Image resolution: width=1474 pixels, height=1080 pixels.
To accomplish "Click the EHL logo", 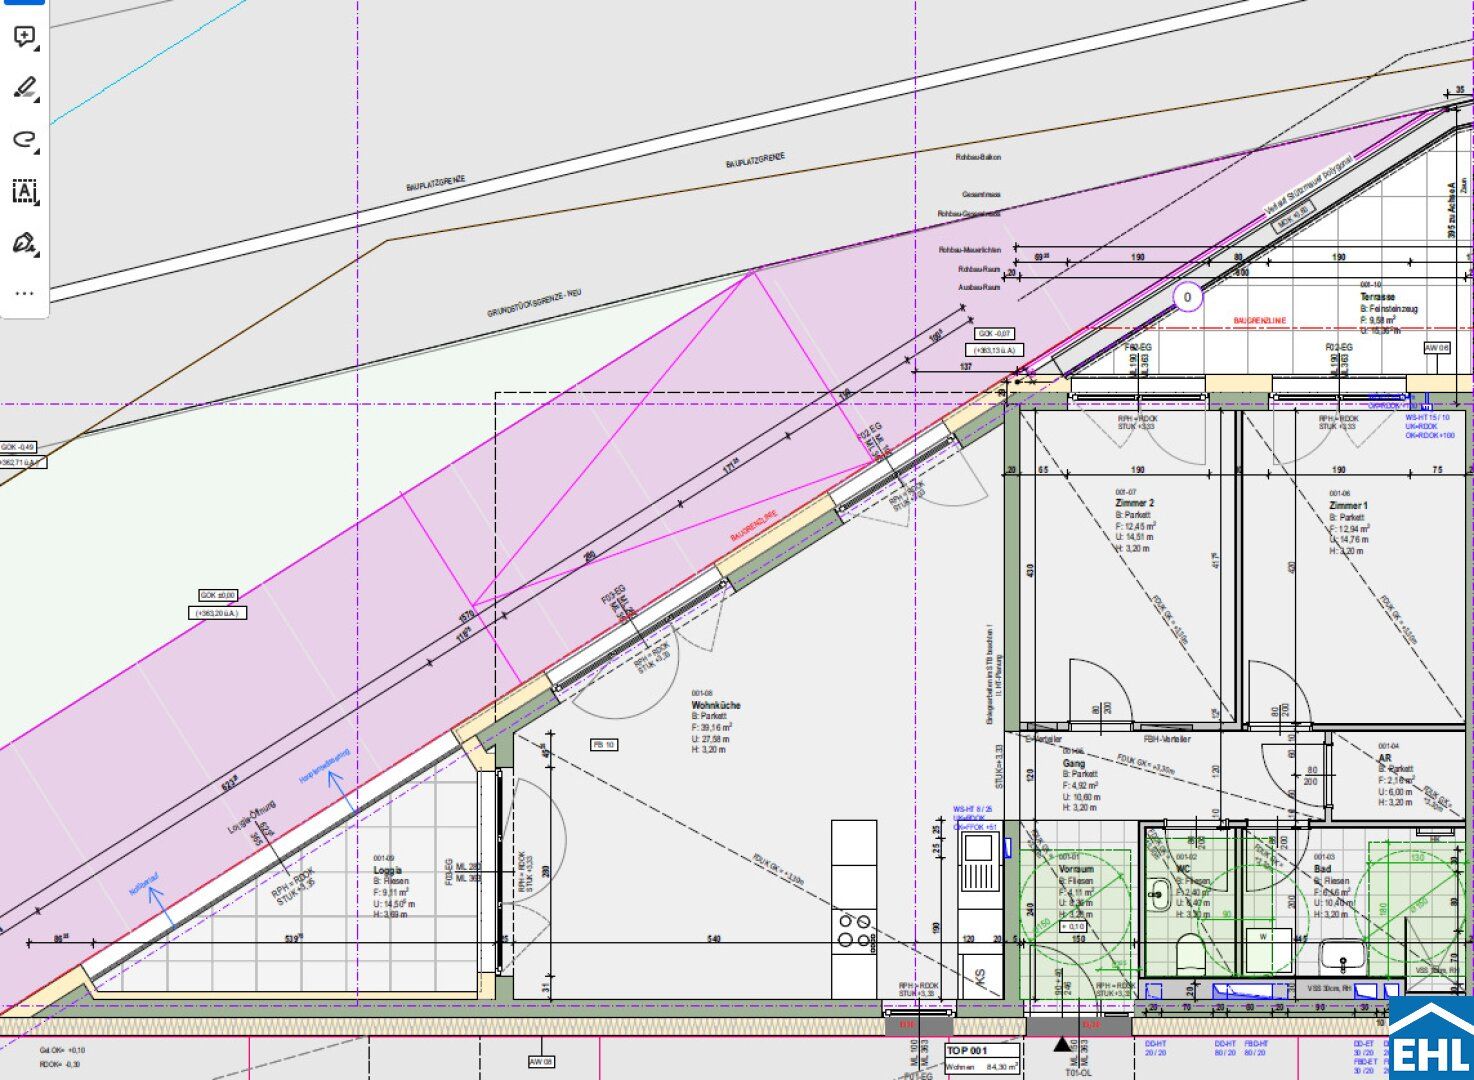I will pos(1431,1040).
